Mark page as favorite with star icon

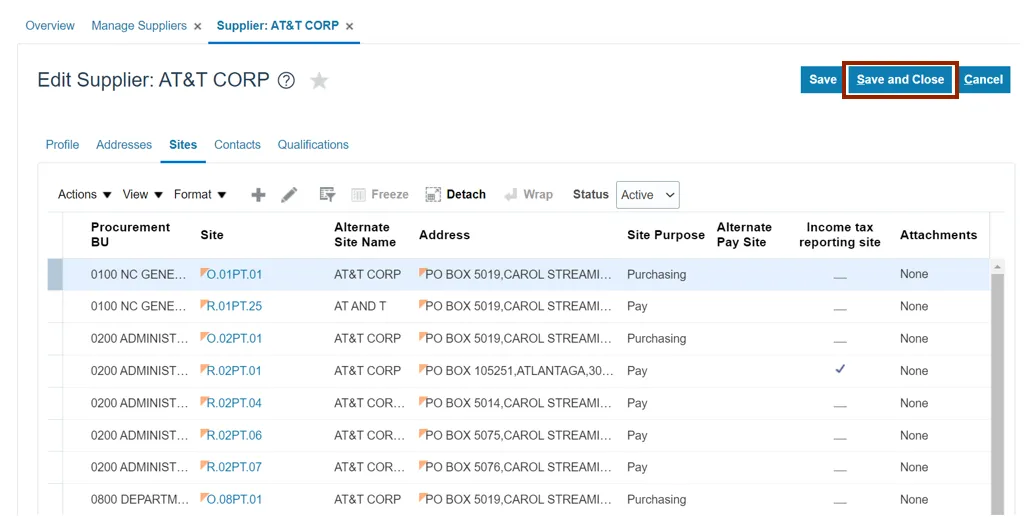[319, 81]
